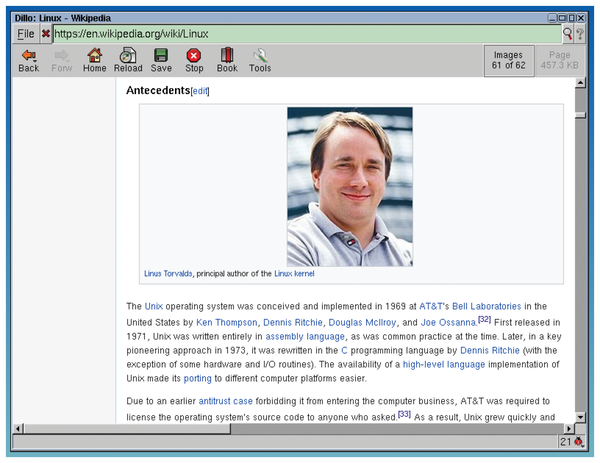600x463 pixels.
Task: Close the Dillo window
Action: point(581,18)
